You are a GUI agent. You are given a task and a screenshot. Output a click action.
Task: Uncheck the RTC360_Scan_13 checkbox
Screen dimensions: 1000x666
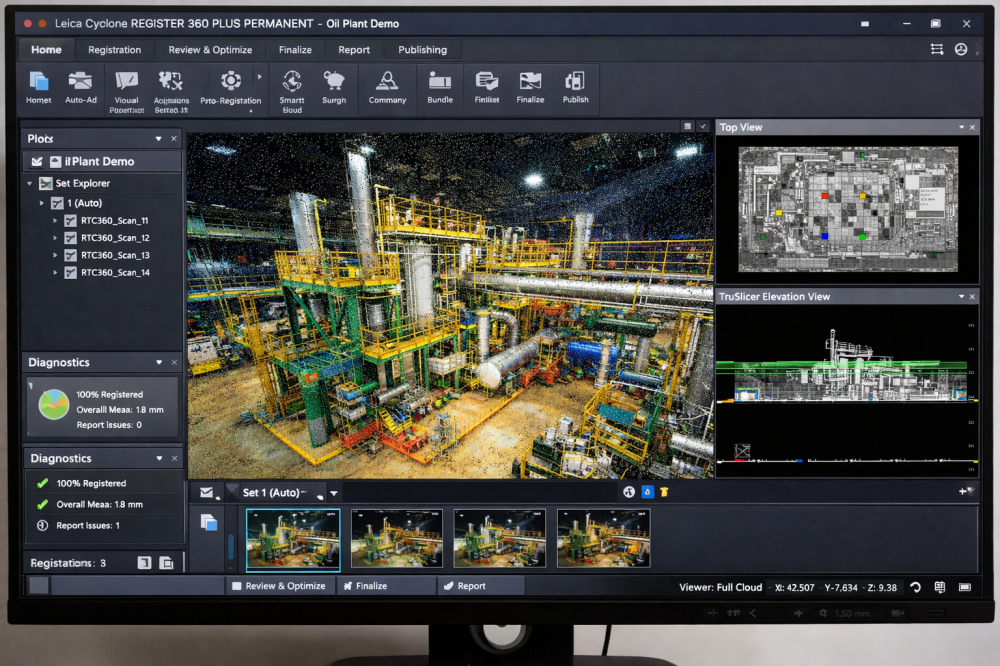(x=70, y=255)
